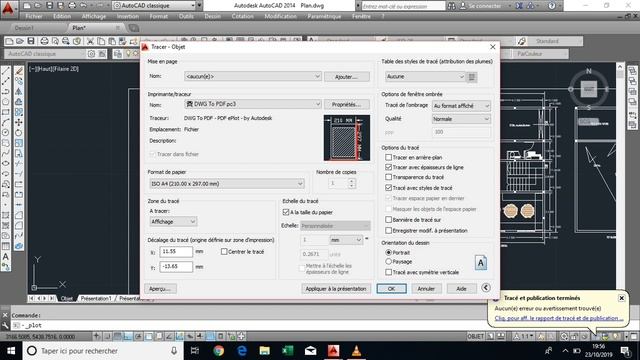
Task: Open the Modification menu
Action: click(x=280, y=16)
